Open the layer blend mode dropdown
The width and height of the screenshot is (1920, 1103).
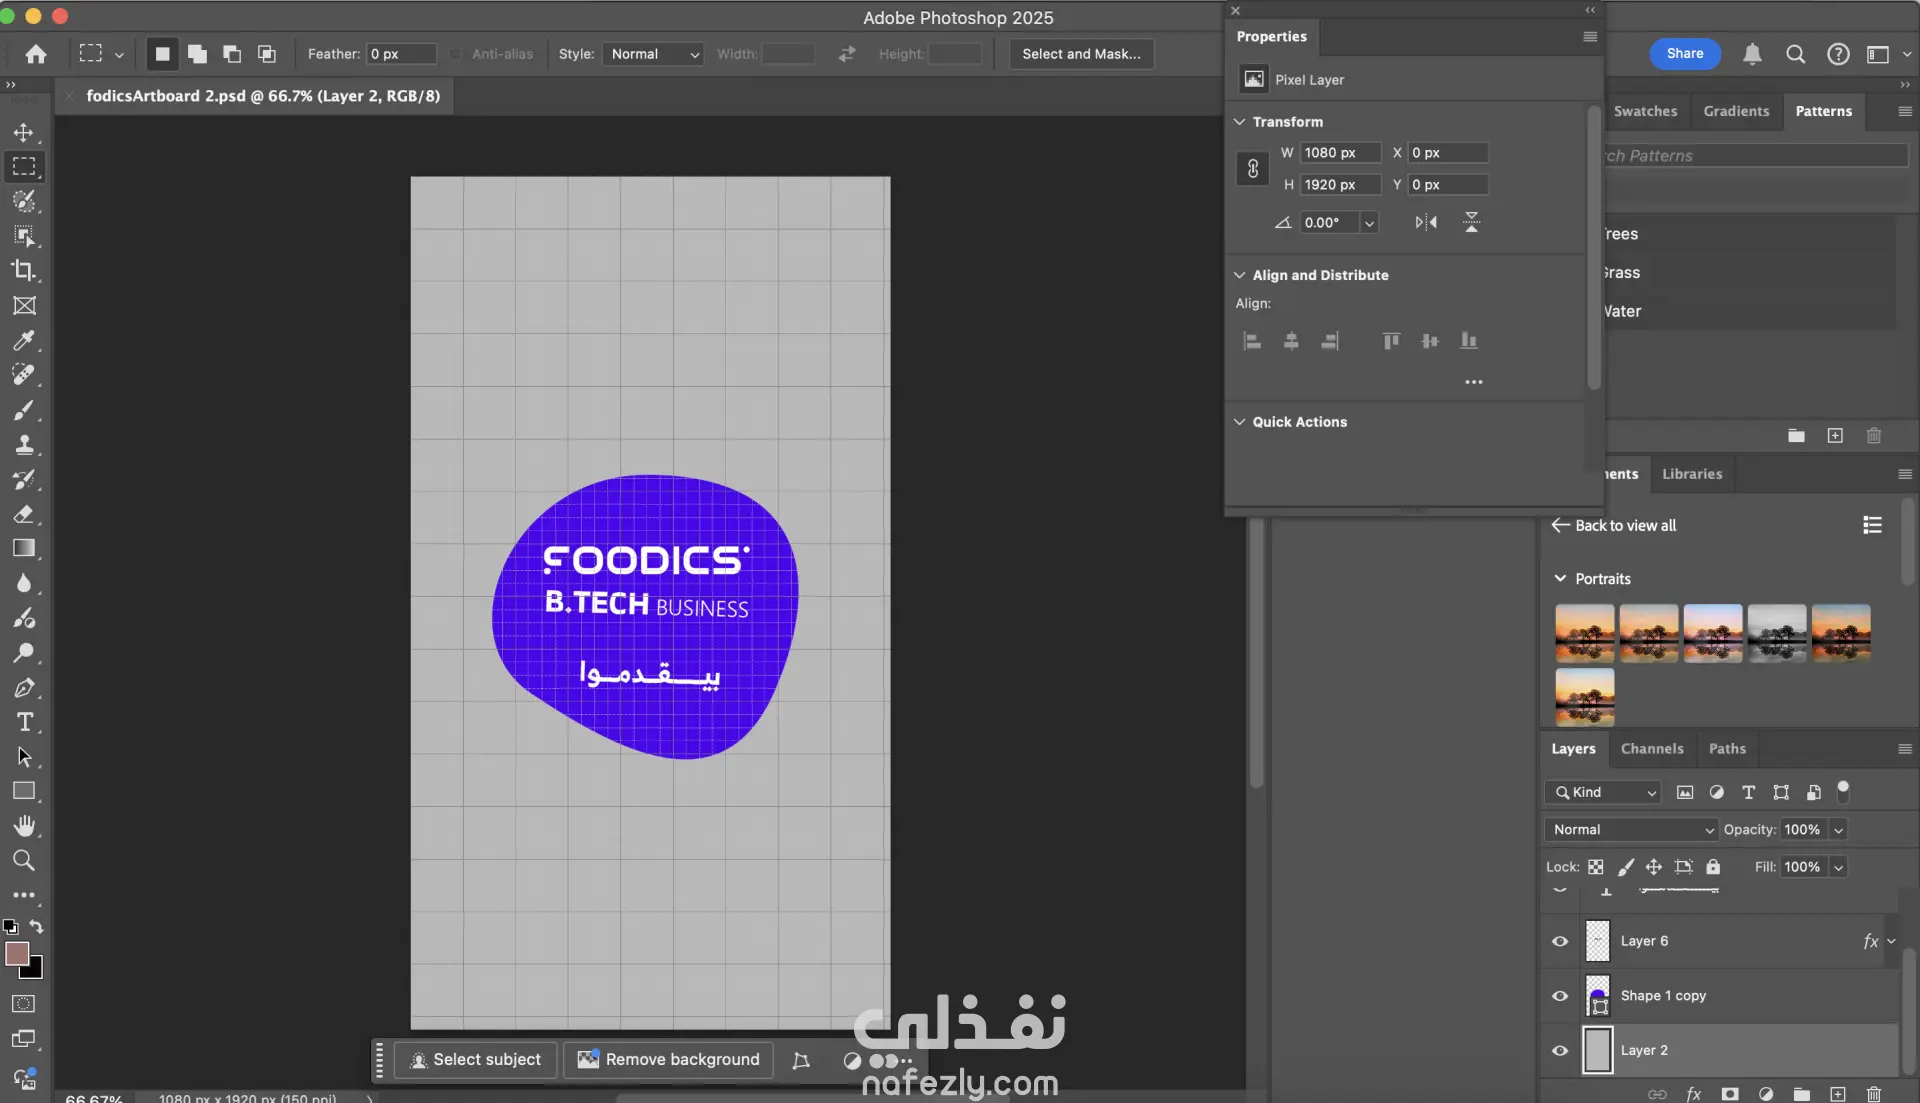(1631, 830)
